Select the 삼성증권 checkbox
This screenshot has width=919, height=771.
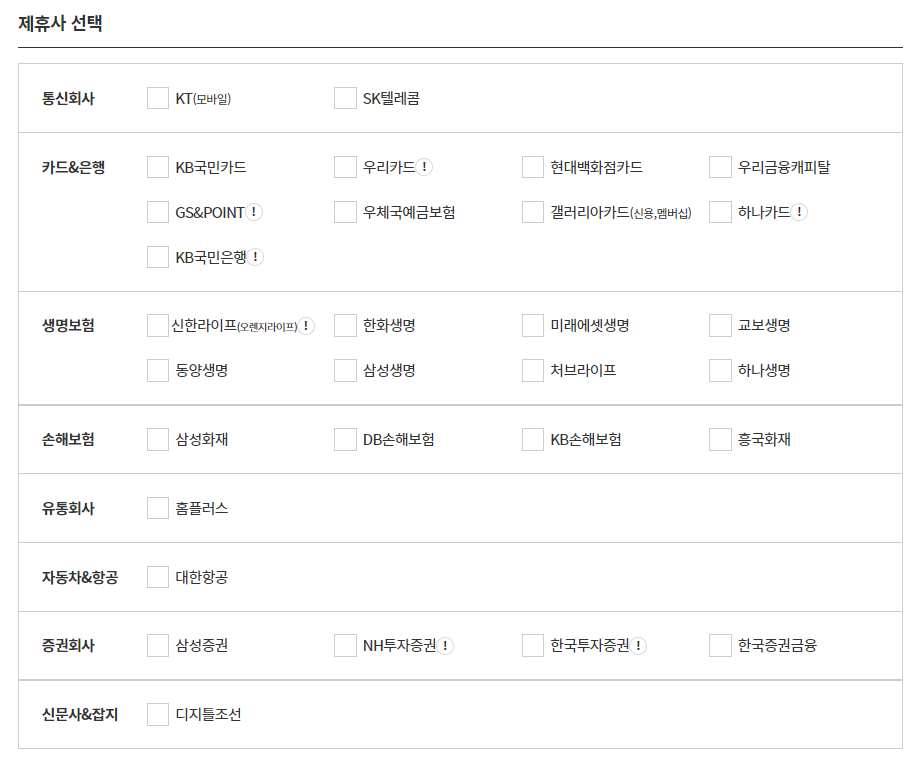click(158, 646)
